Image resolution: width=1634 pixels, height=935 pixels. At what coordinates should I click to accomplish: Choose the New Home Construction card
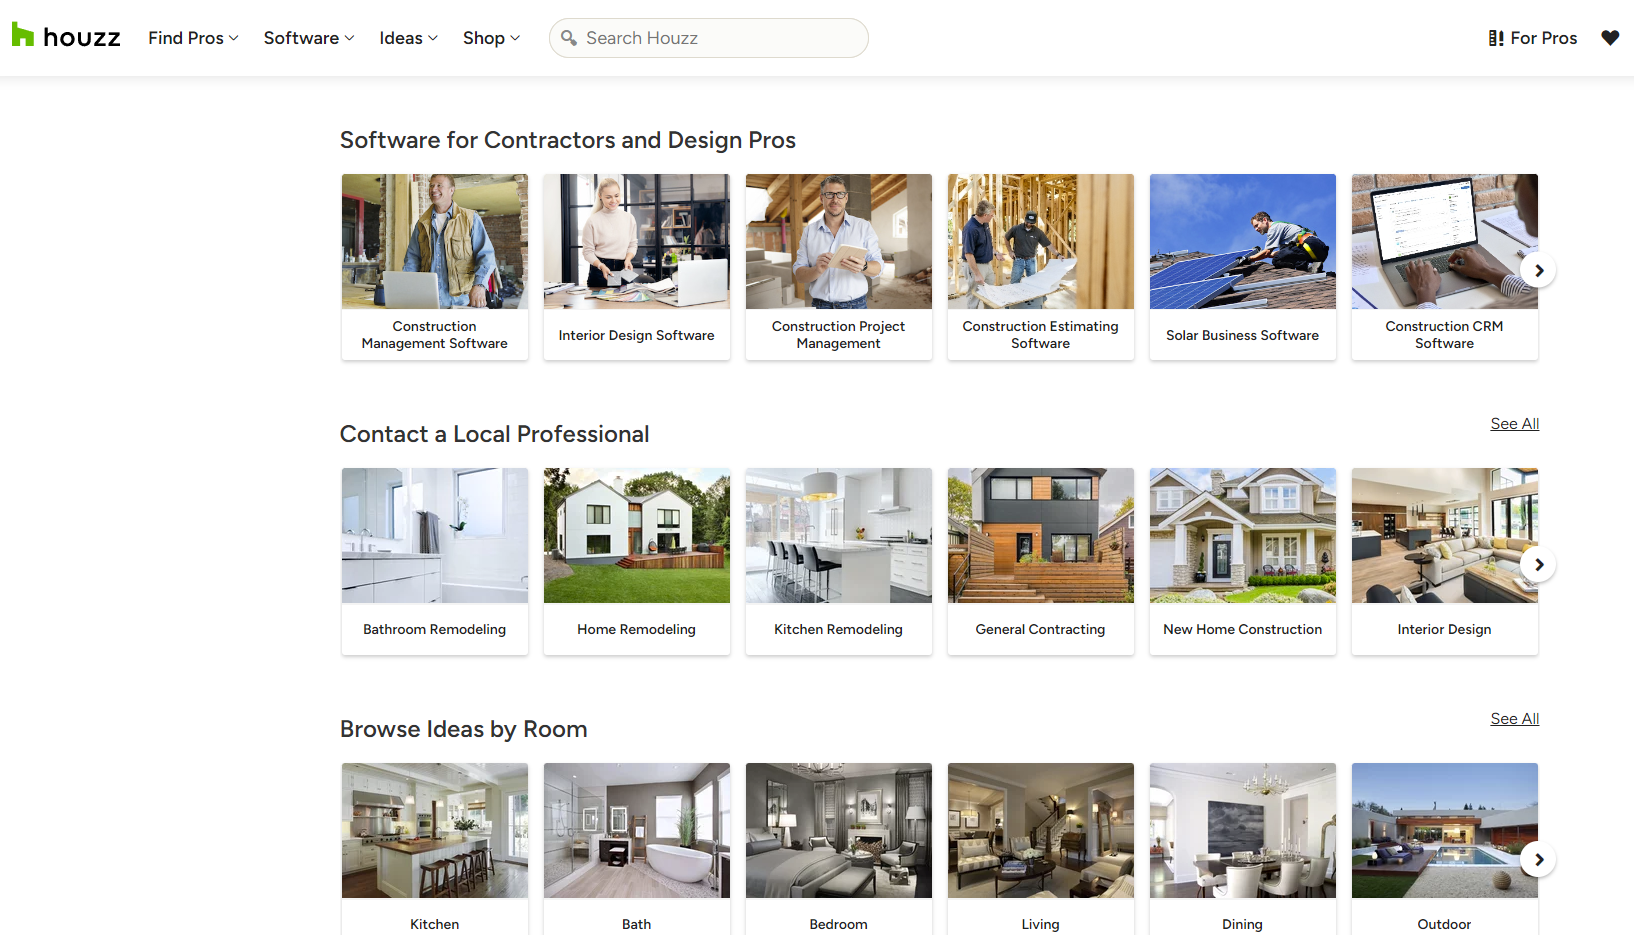click(1242, 561)
